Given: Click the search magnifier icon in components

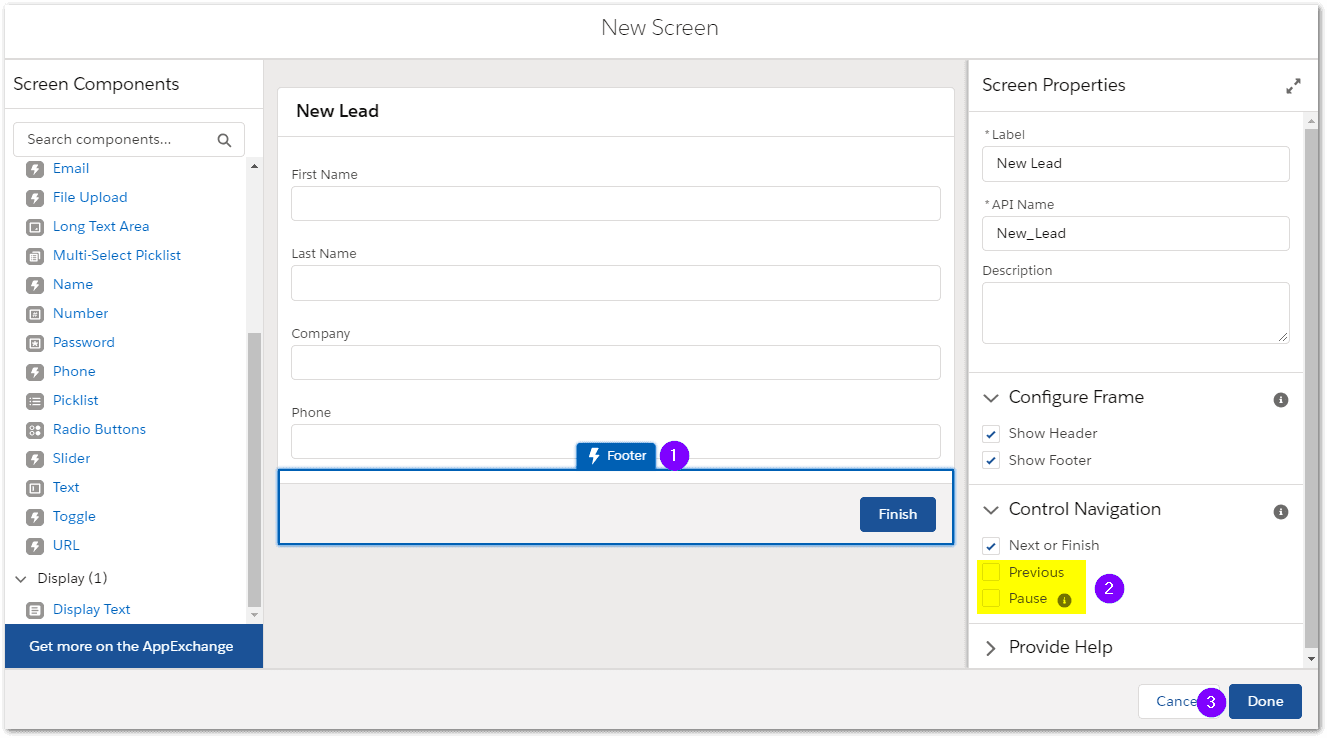Looking at the screenshot, I should click(x=224, y=140).
